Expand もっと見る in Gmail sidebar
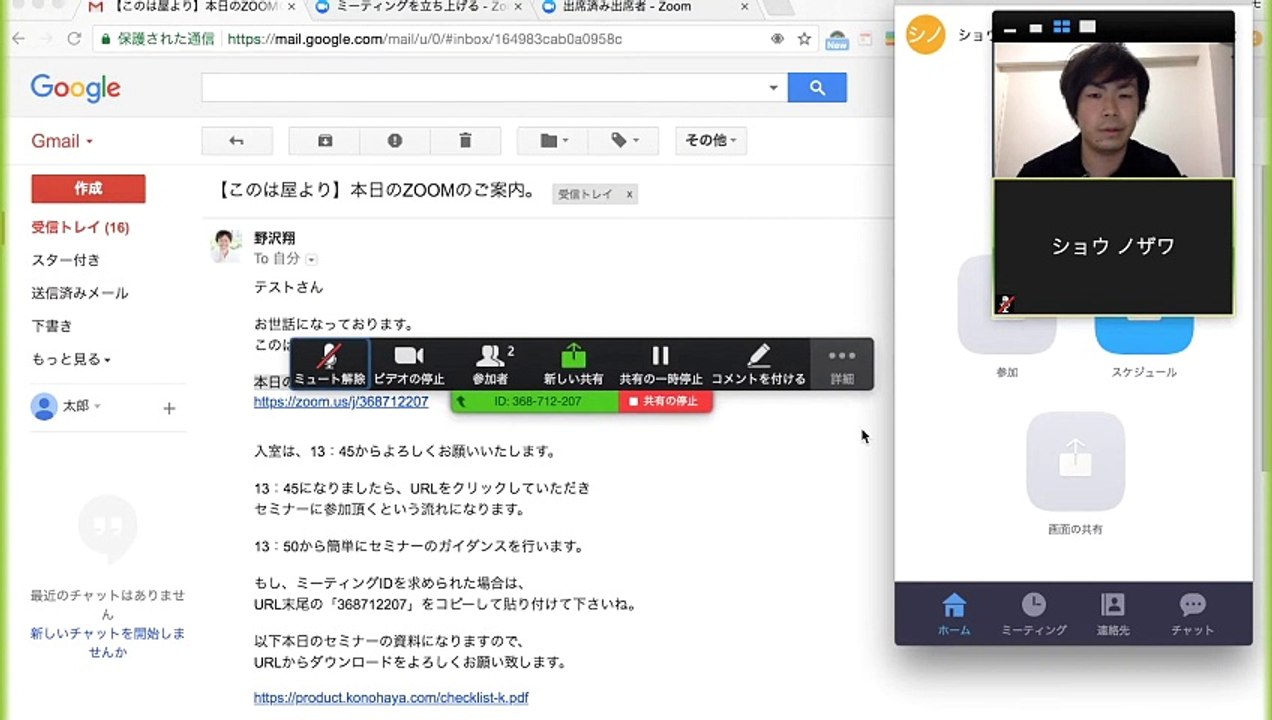Viewport: 1272px width, 720px height. [70, 359]
